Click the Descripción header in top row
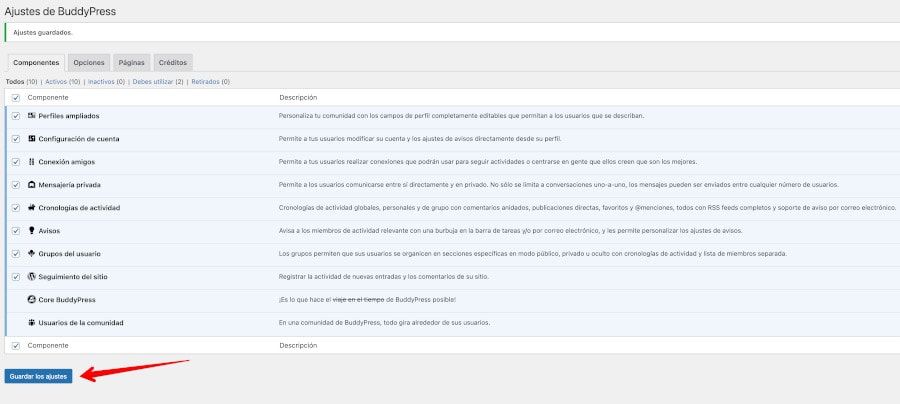The image size is (900, 404). point(298,98)
